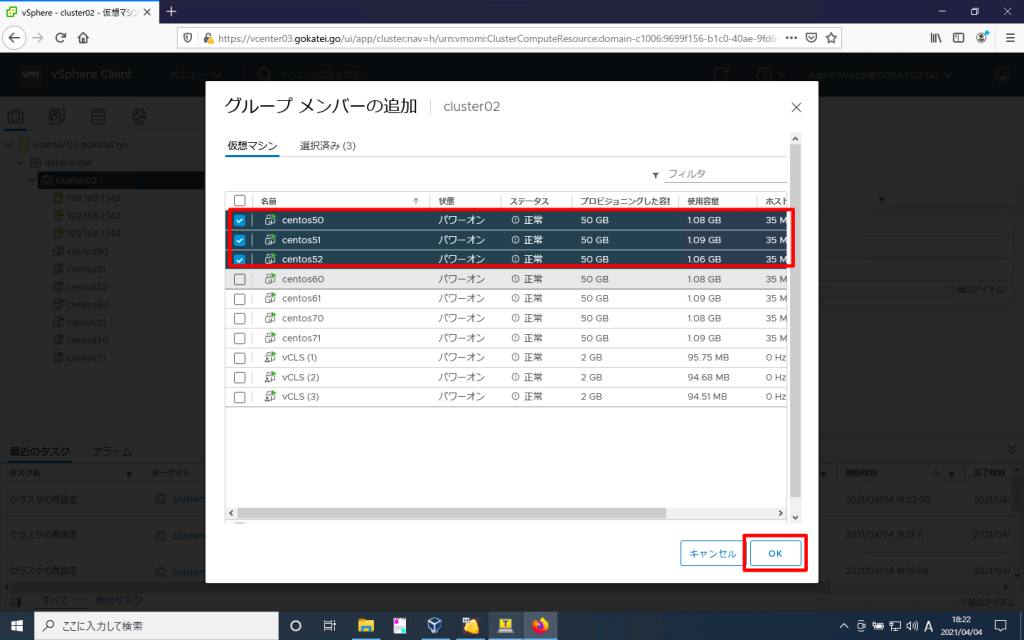This screenshot has width=1024, height=640.
Task: Open Firefox from the taskbar
Action: [540, 626]
